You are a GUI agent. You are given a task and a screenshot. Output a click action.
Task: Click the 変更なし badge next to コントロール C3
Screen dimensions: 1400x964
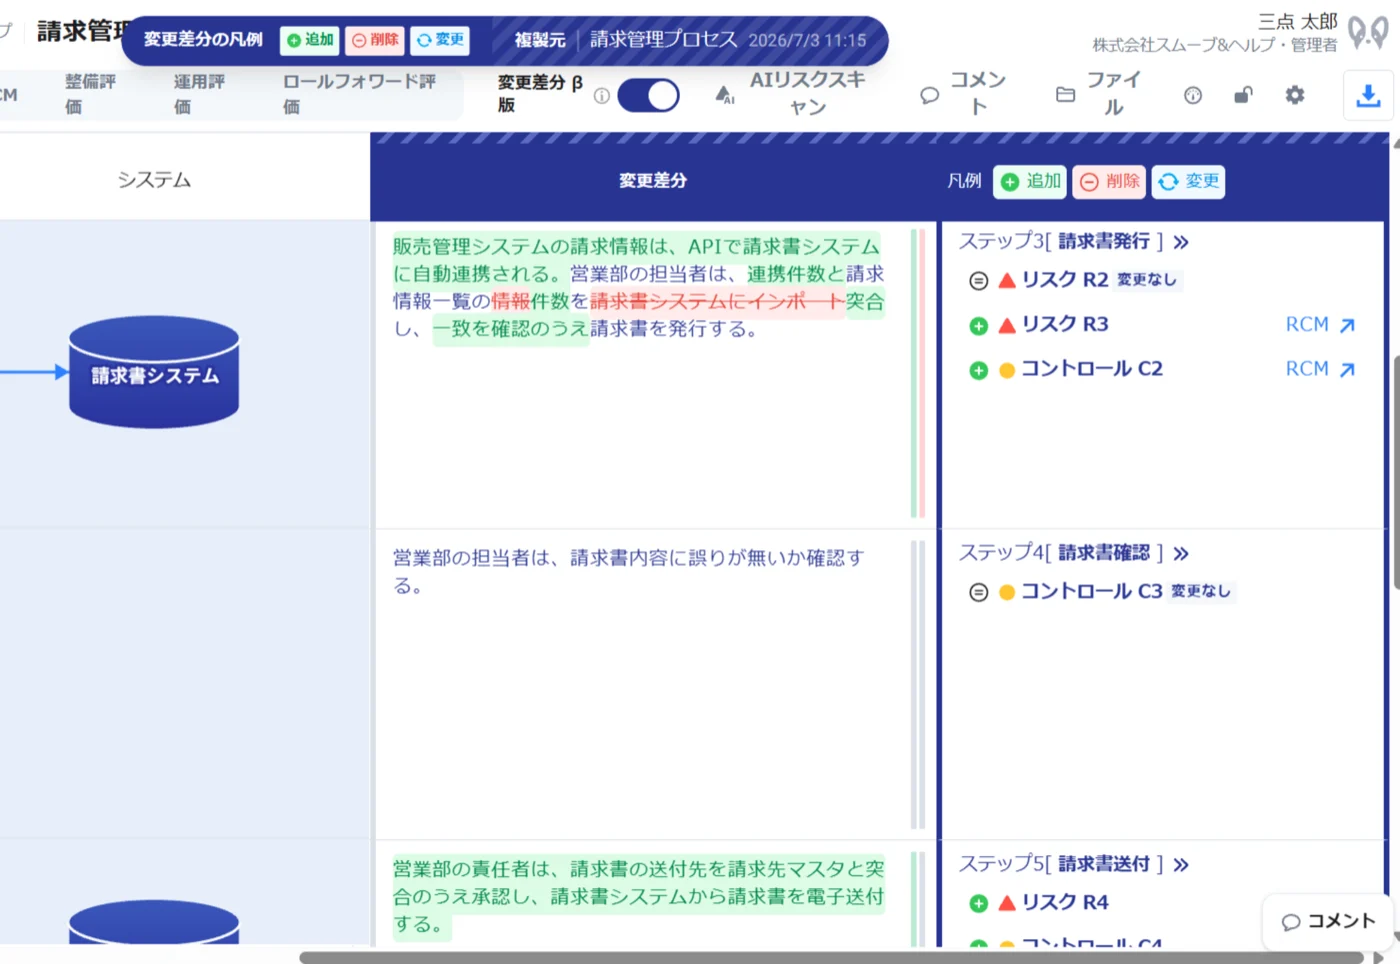click(1201, 591)
